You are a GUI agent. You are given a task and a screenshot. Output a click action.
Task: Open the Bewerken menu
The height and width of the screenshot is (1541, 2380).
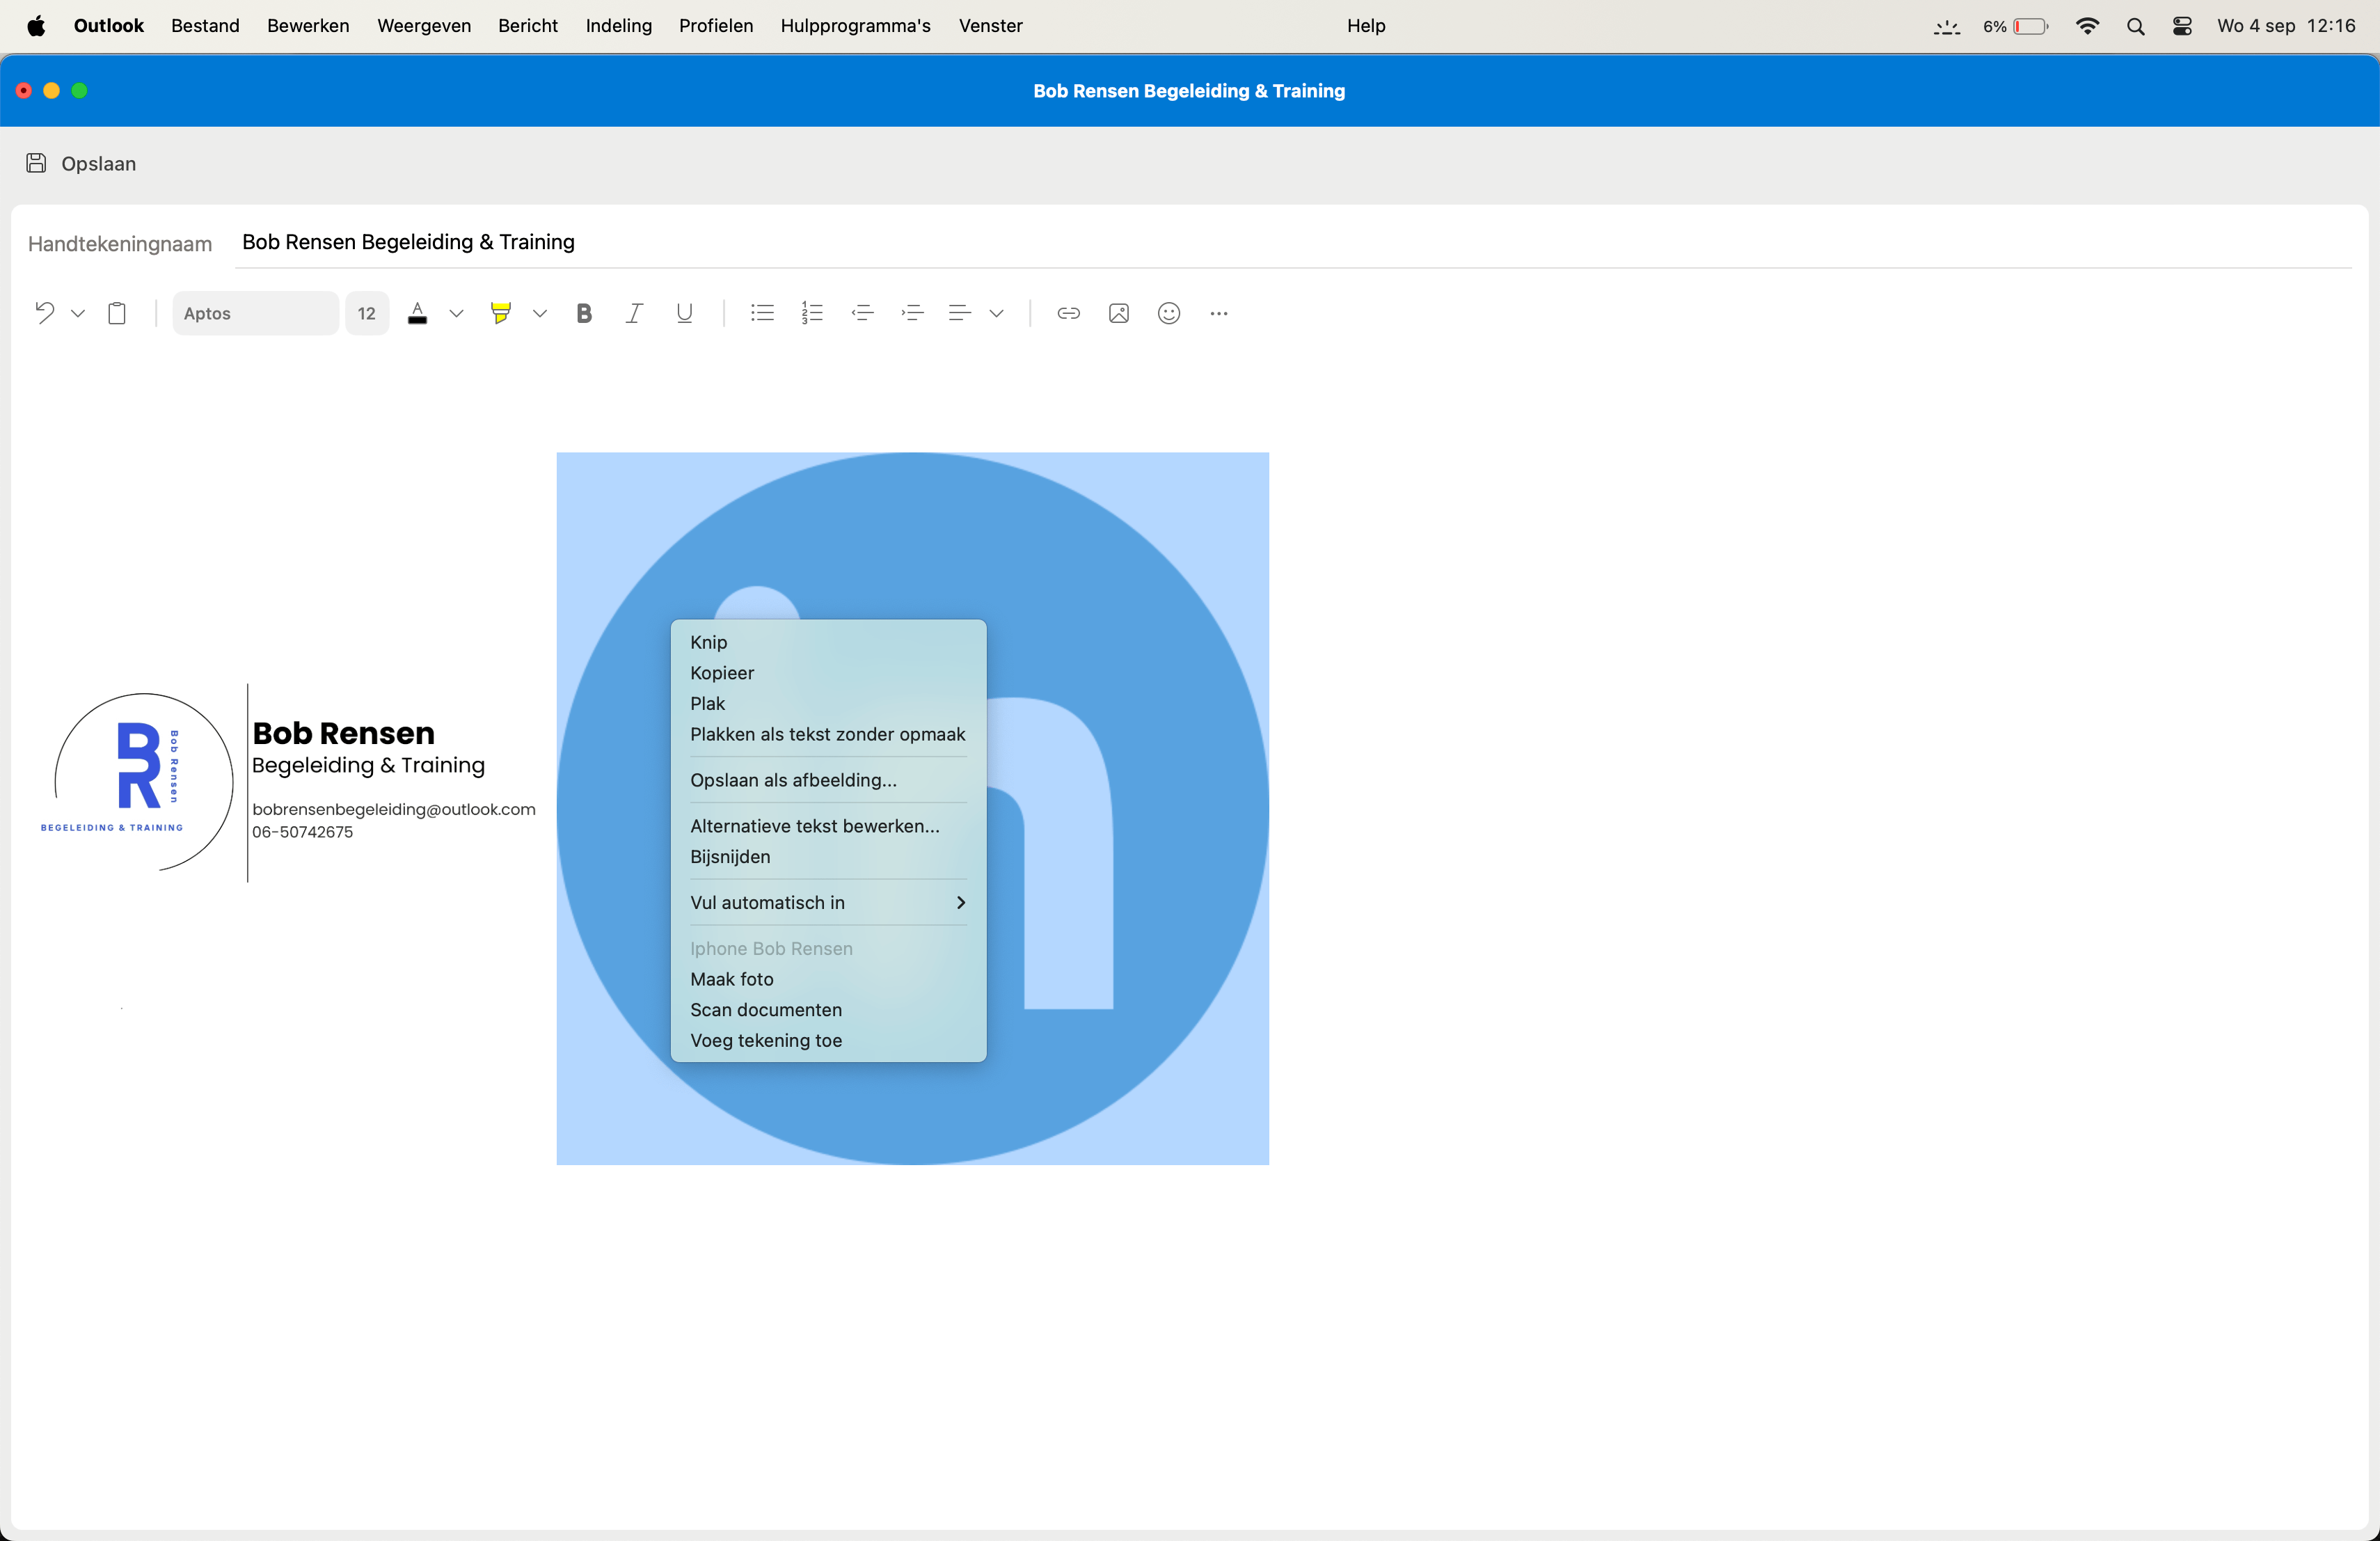308,26
